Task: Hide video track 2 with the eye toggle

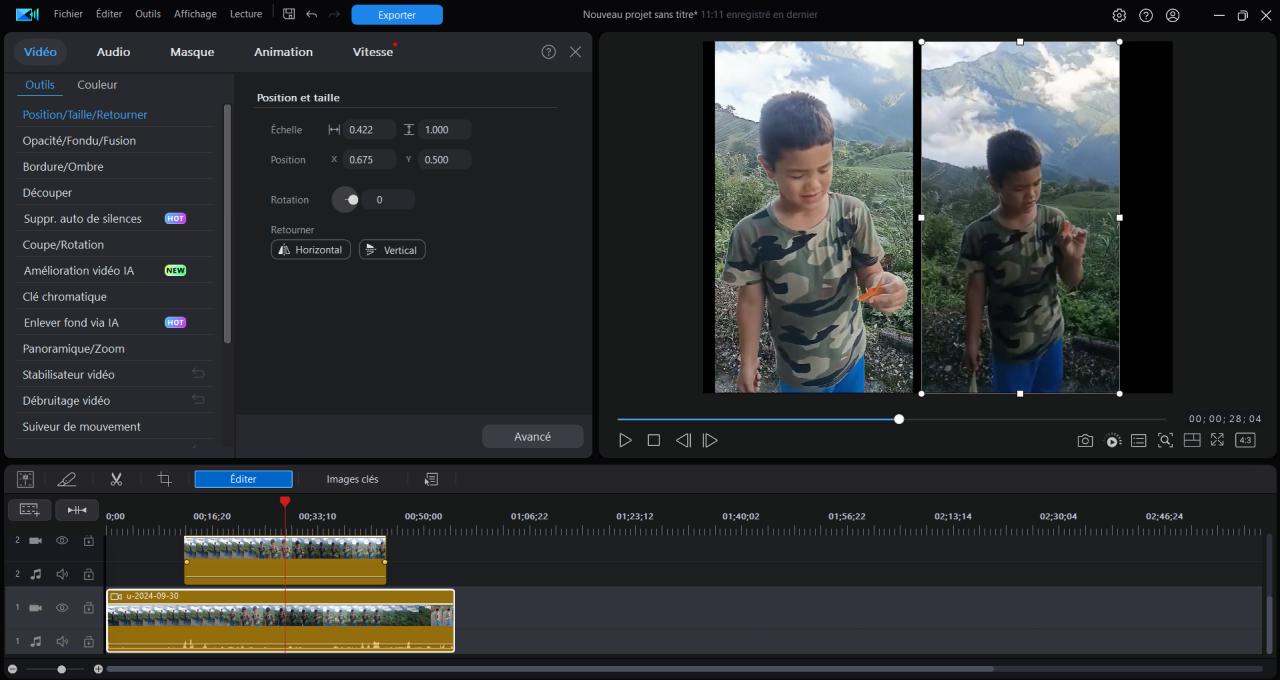Action: coord(61,540)
